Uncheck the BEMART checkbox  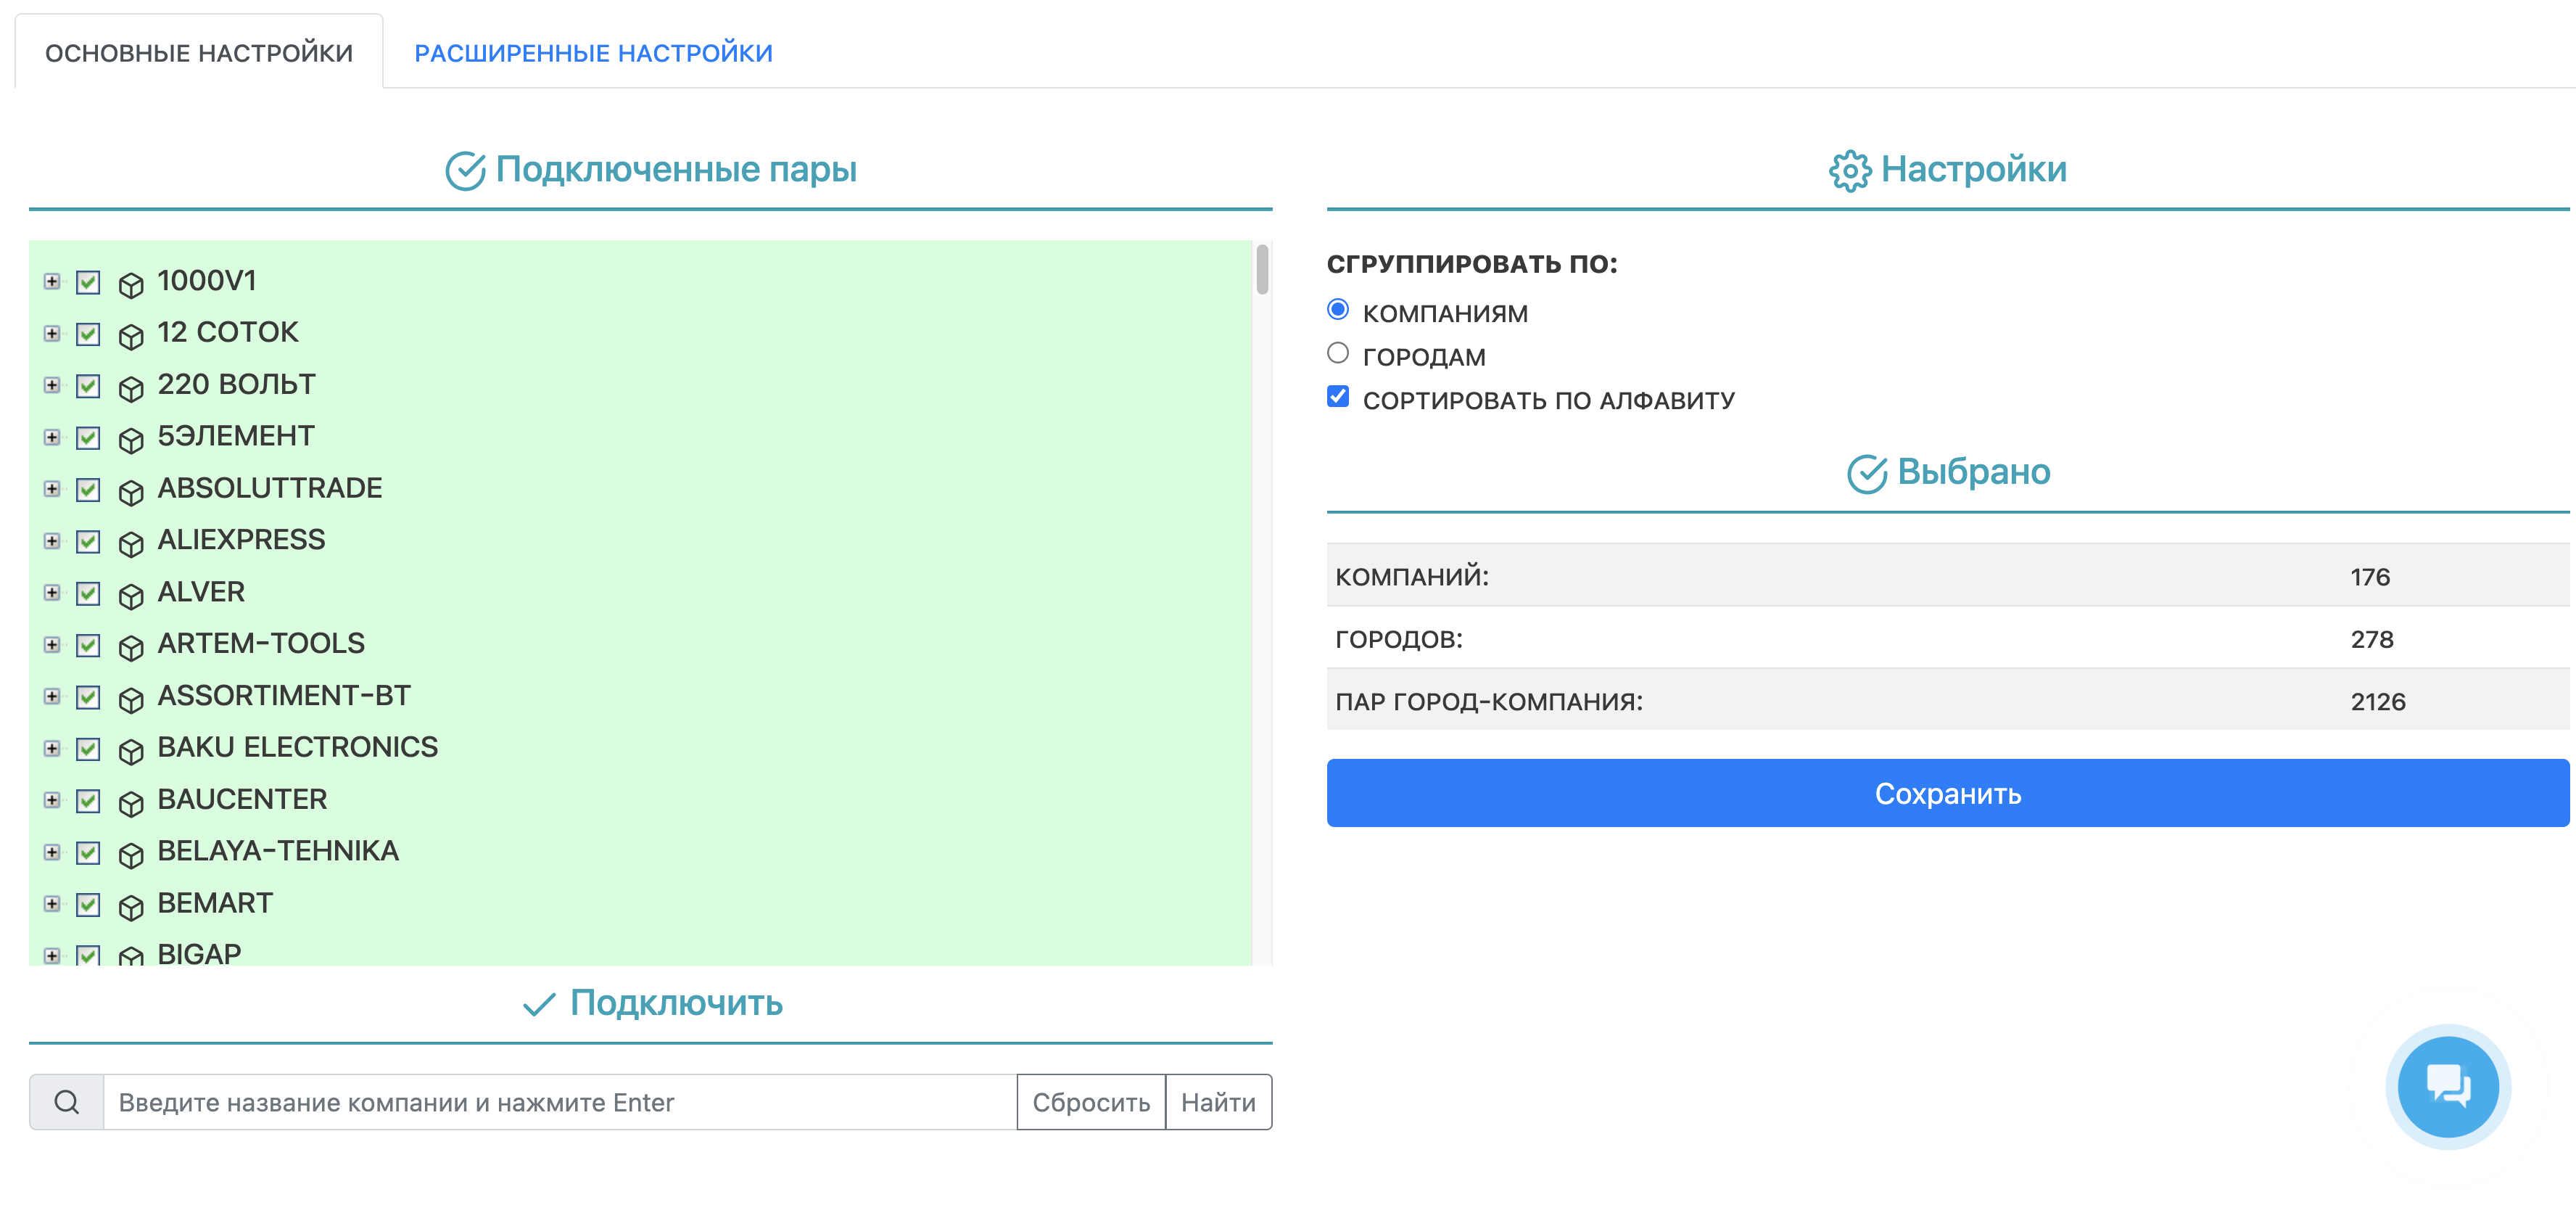(88, 905)
